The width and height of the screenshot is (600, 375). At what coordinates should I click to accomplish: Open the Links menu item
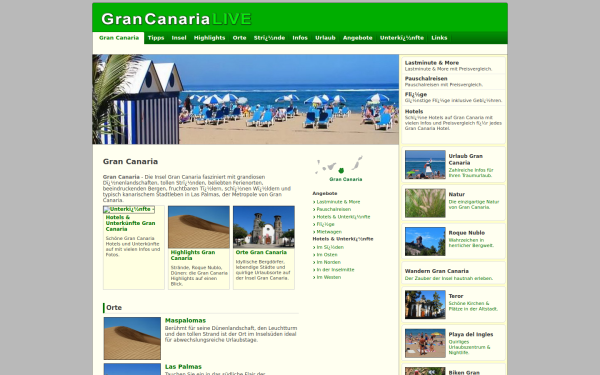pos(439,38)
